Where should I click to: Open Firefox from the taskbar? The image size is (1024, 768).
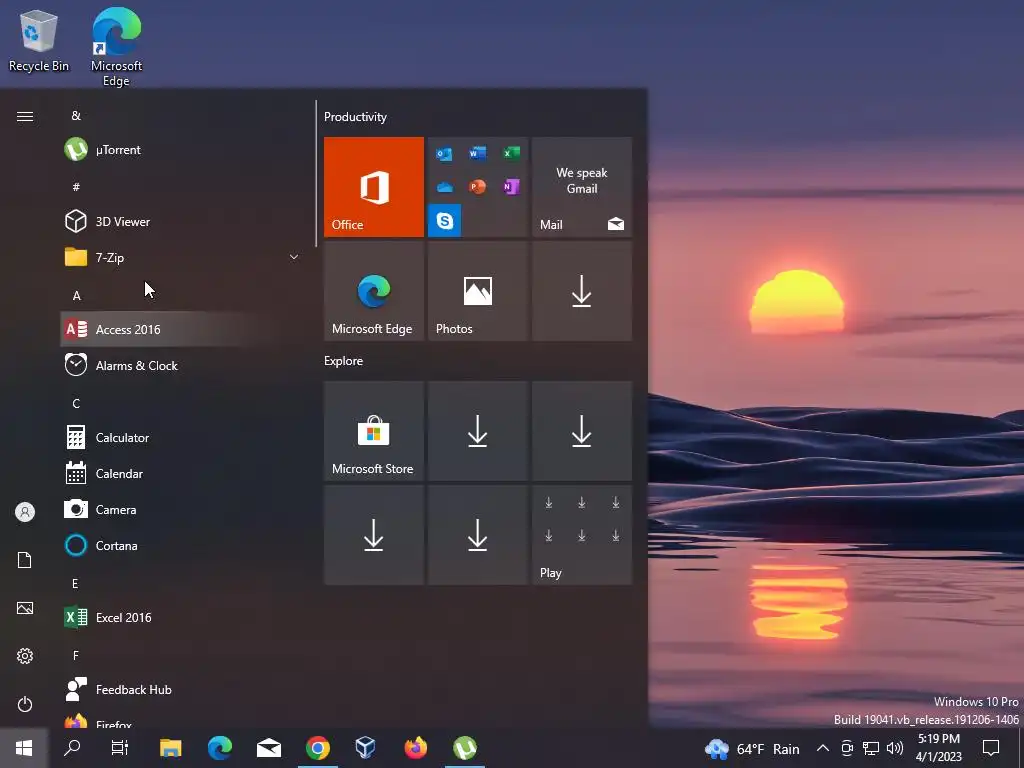click(x=415, y=748)
